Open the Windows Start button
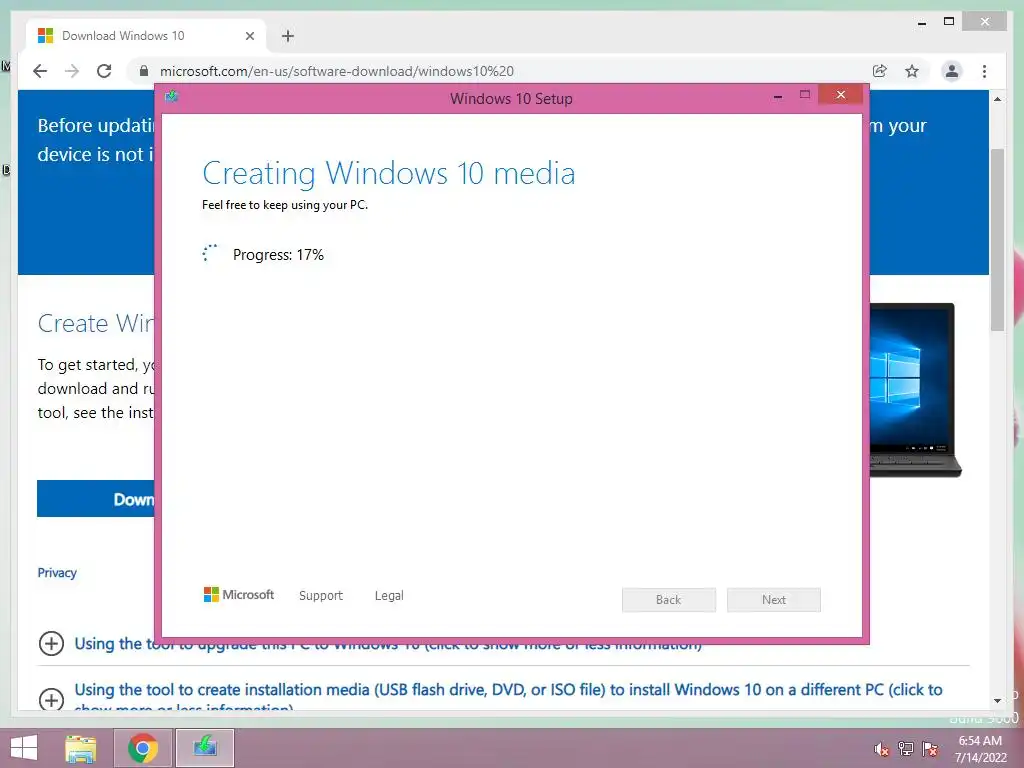 tap(24, 748)
